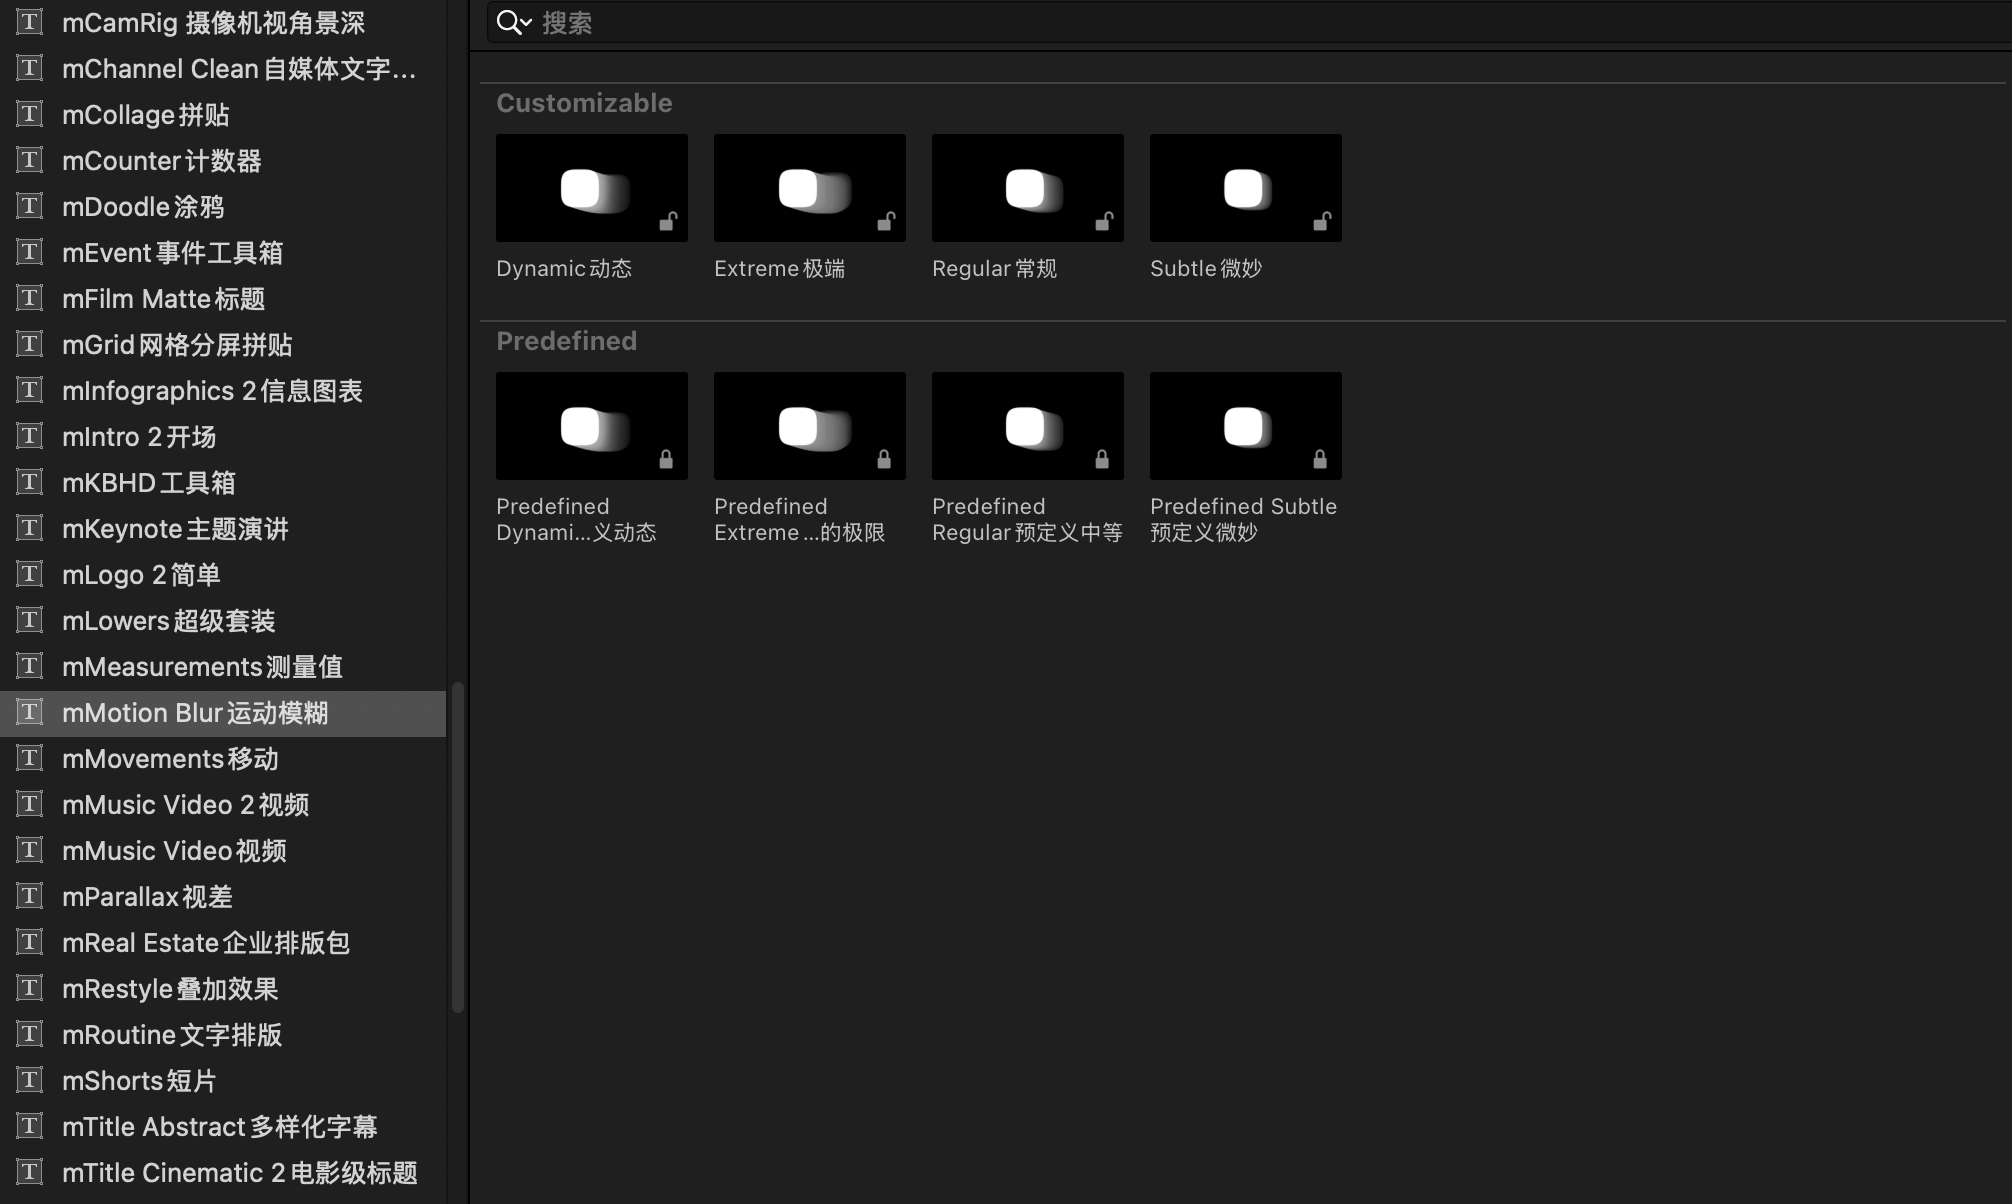Click the Subtle 微妙 label text
2012x1204 pixels.
coord(1206,268)
